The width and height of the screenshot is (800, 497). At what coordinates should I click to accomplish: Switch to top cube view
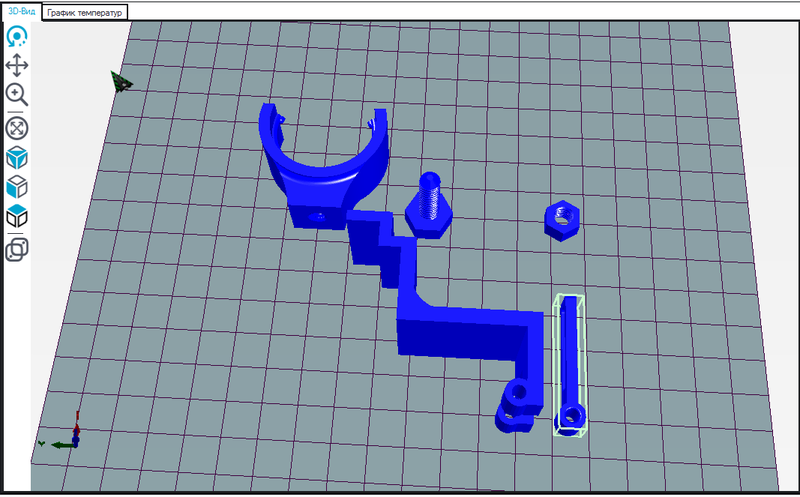point(17,216)
